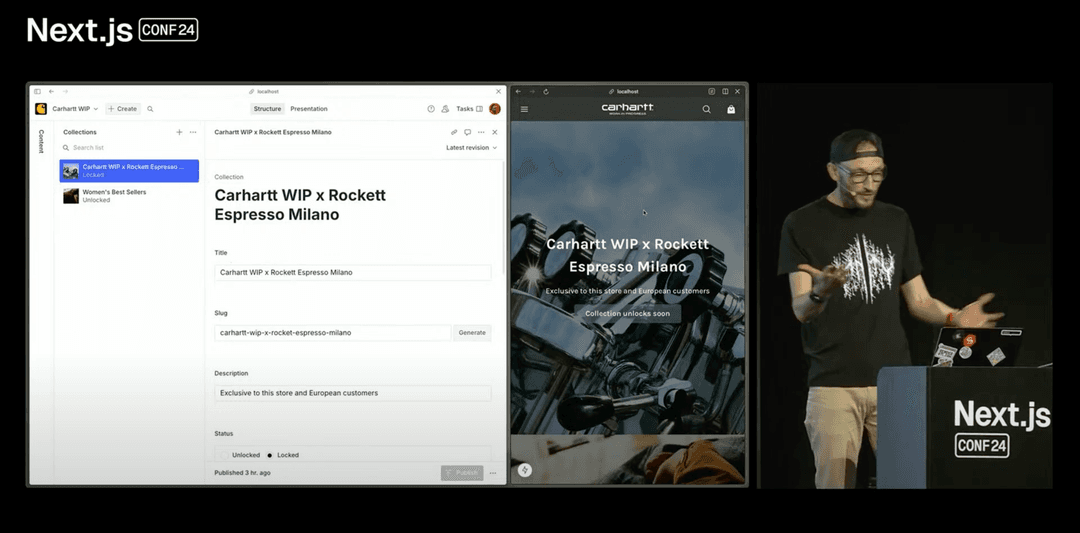Open document pane three-dots menu
1080x533 pixels.
(481, 132)
